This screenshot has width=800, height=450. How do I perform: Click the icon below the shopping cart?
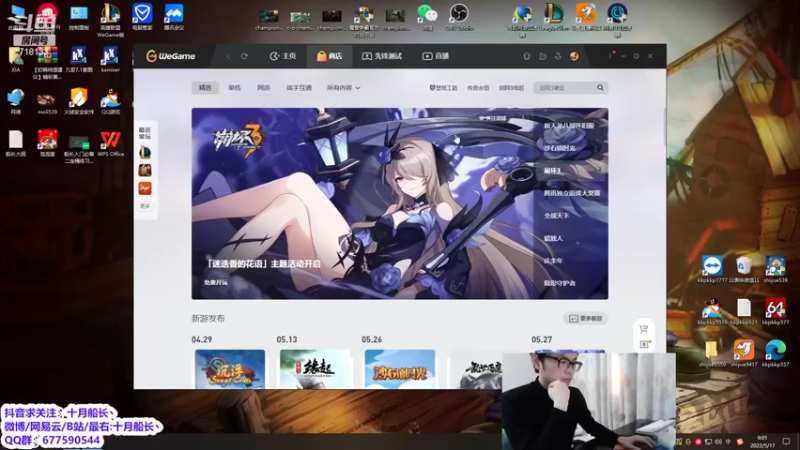[x=644, y=344]
